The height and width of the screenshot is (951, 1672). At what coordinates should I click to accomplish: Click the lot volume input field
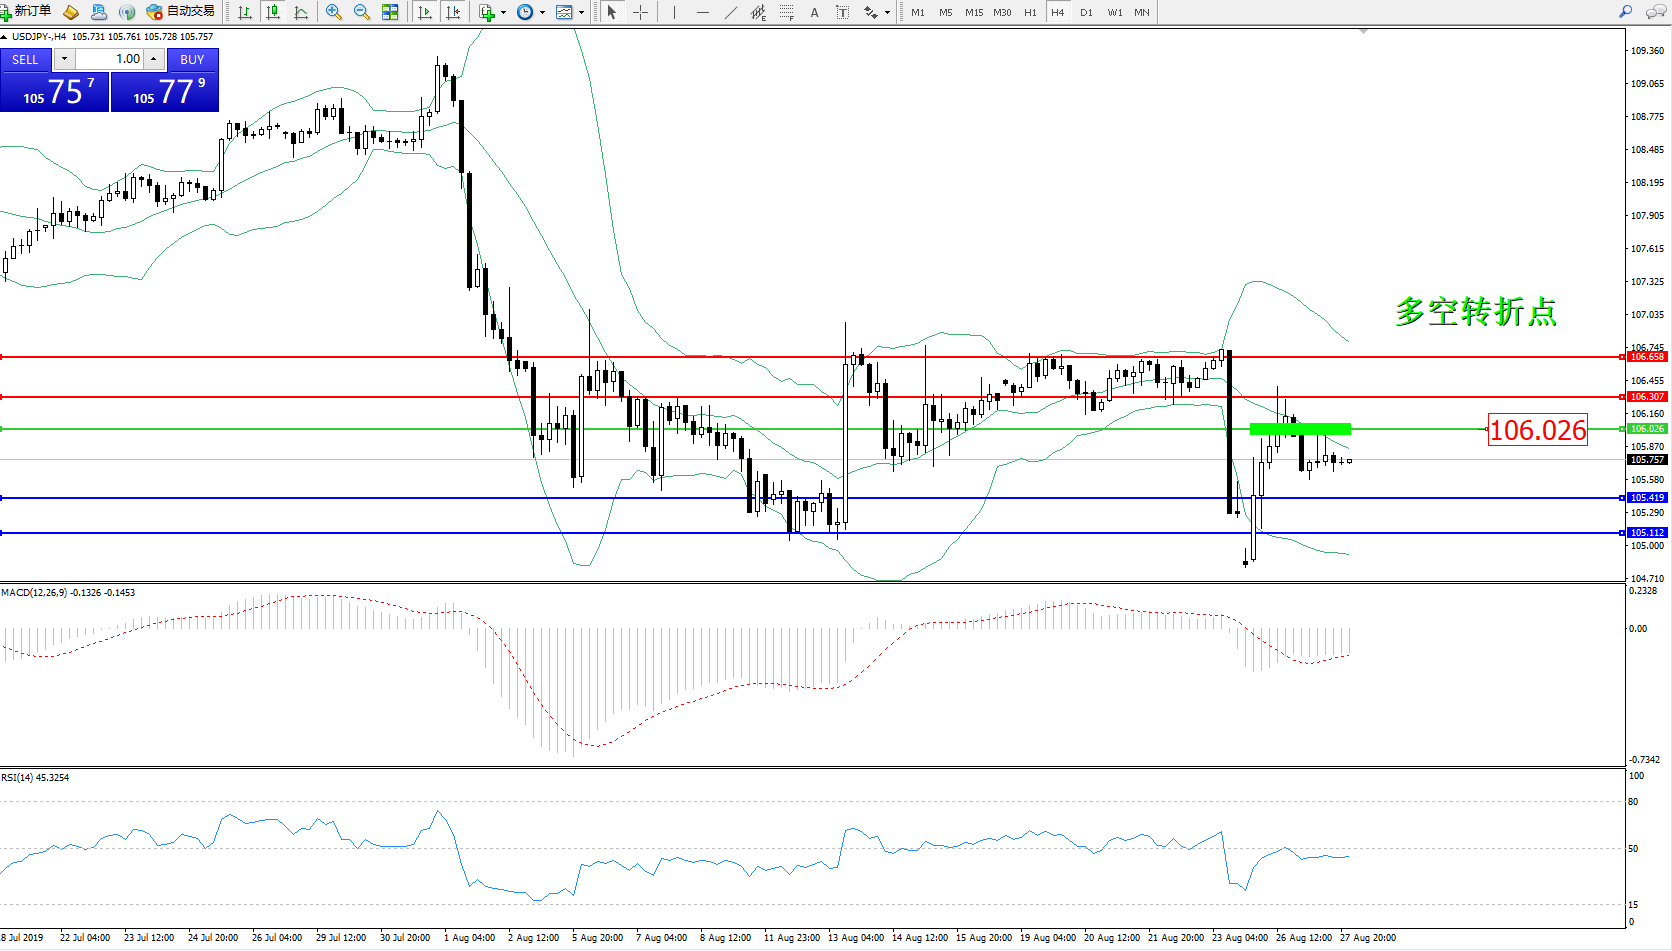[x=110, y=59]
